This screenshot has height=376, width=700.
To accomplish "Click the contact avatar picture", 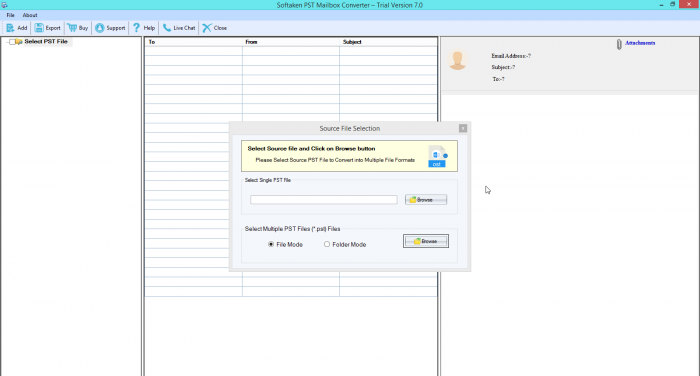I will coord(457,60).
